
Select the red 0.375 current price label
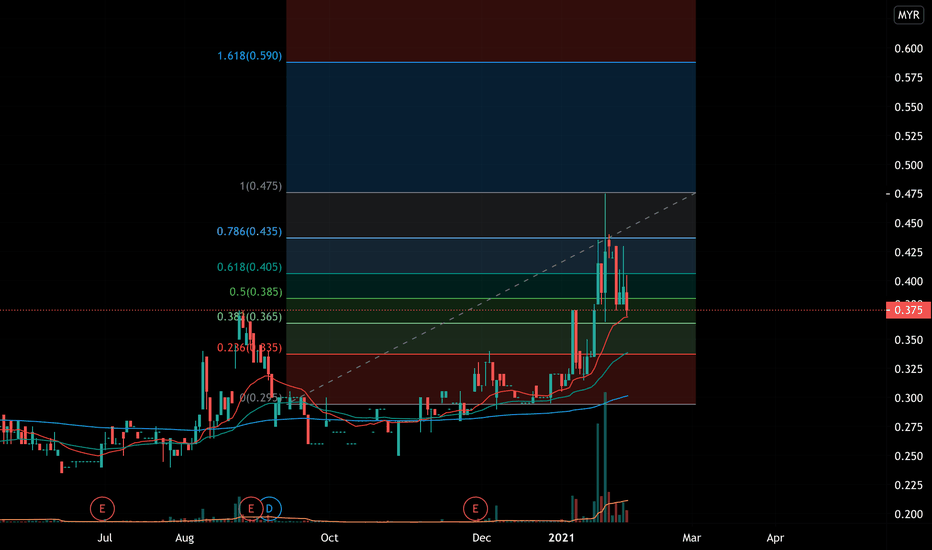point(908,310)
